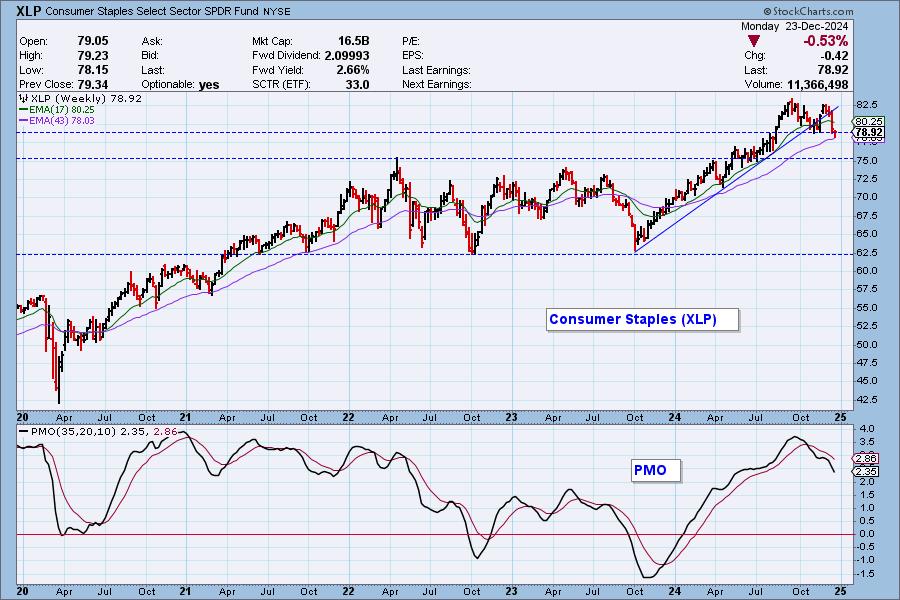Click the Volume value 11,366,498

817,84
